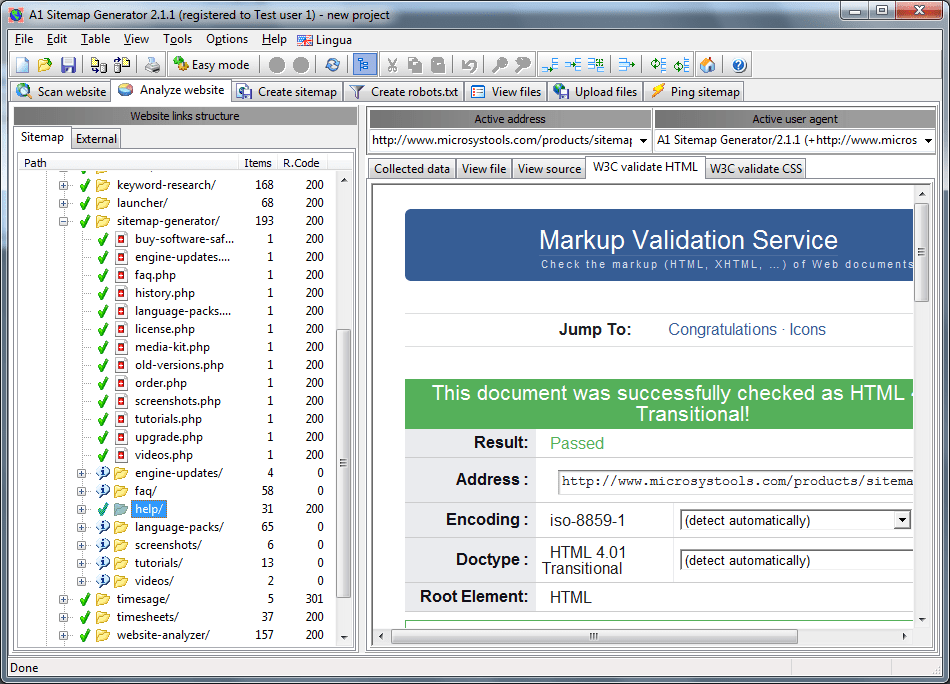Open a new project file
This screenshot has height=684, width=950.
pos(21,64)
